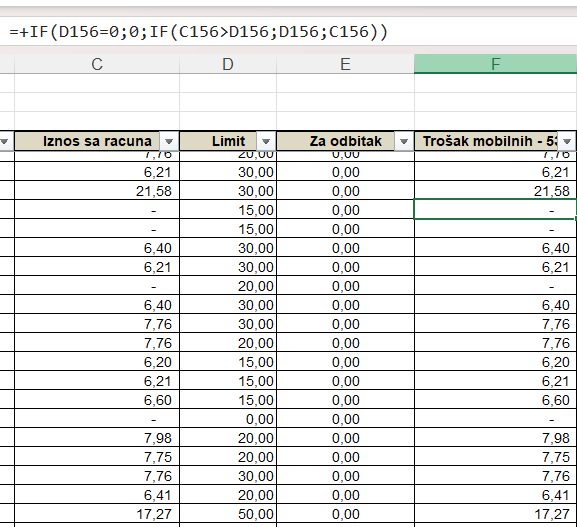Viewport: 577px width, 527px height.
Task: Select the 30,00 Limit cell in the 21,58 row
Action: 228,191
